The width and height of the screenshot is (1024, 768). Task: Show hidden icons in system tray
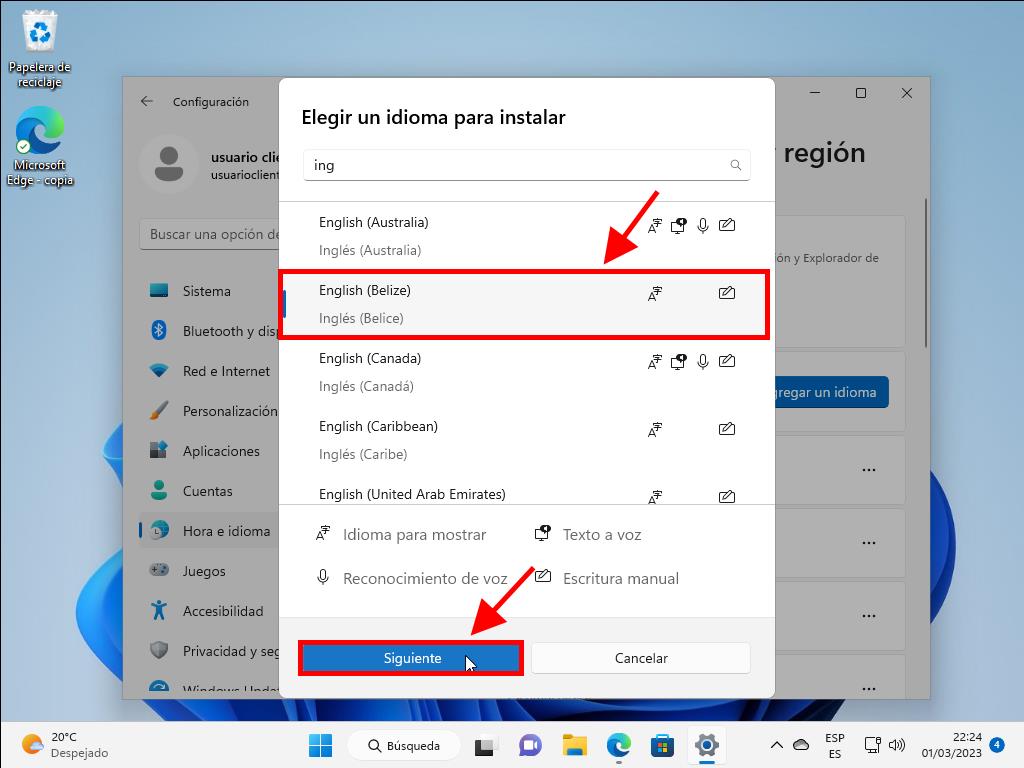(x=776, y=745)
